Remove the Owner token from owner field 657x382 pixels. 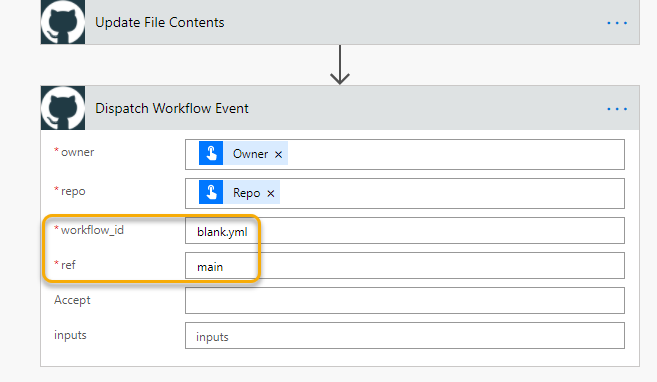[278, 155]
